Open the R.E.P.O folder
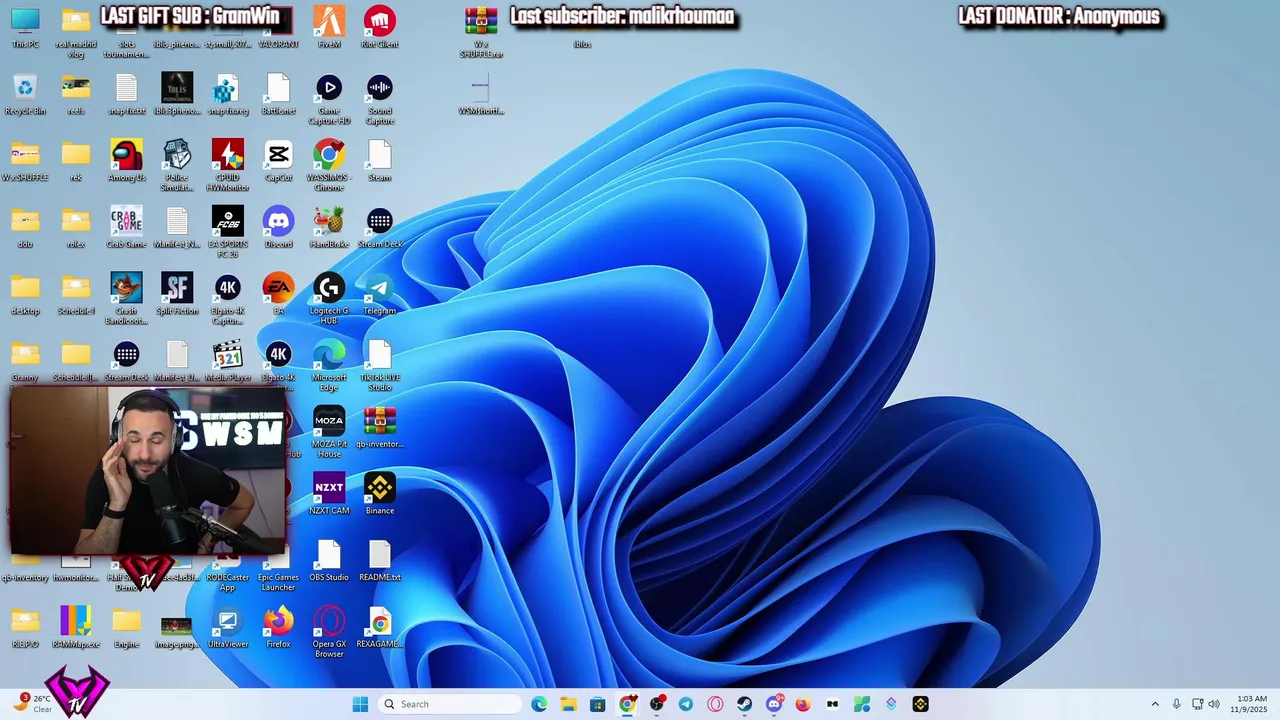Screen dimensions: 1280x720 tap(25, 627)
